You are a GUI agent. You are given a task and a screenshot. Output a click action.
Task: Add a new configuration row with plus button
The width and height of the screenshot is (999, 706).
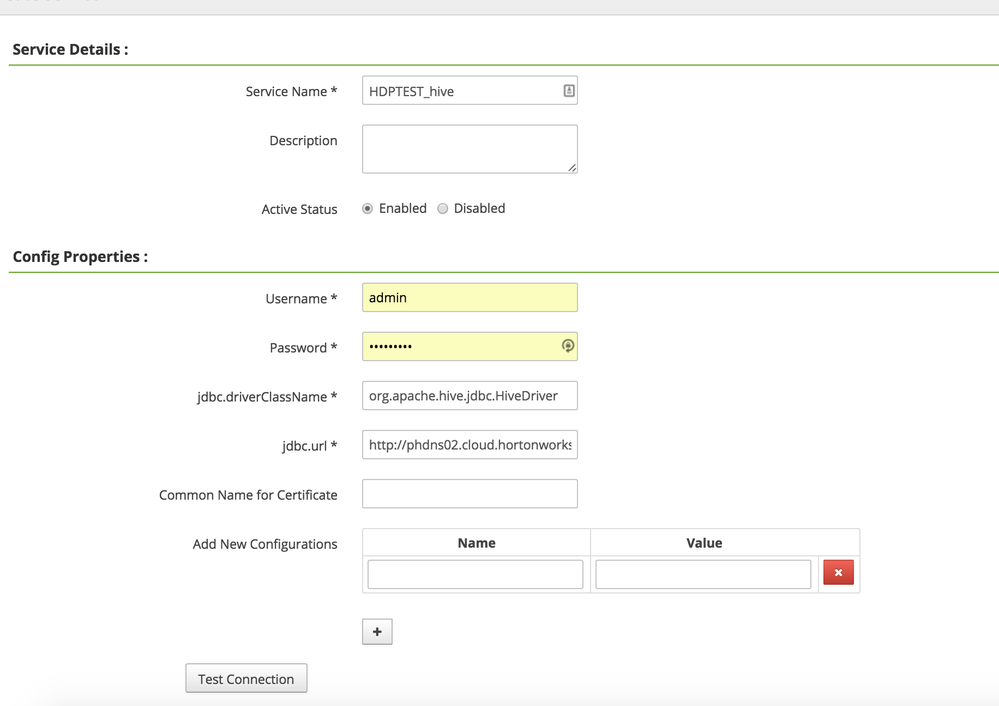point(377,632)
